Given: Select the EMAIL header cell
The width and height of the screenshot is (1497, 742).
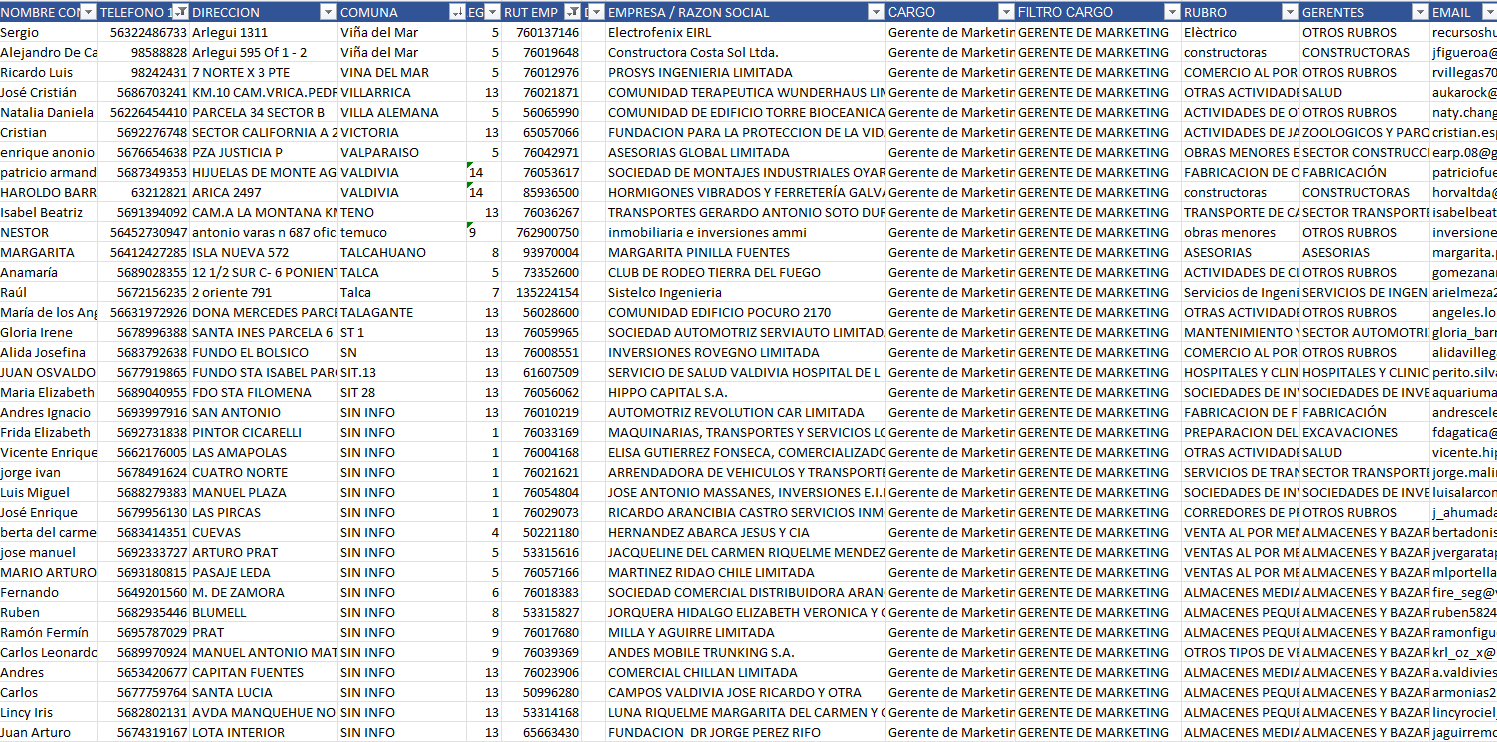Looking at the screenshot, I should [1463, 12].
